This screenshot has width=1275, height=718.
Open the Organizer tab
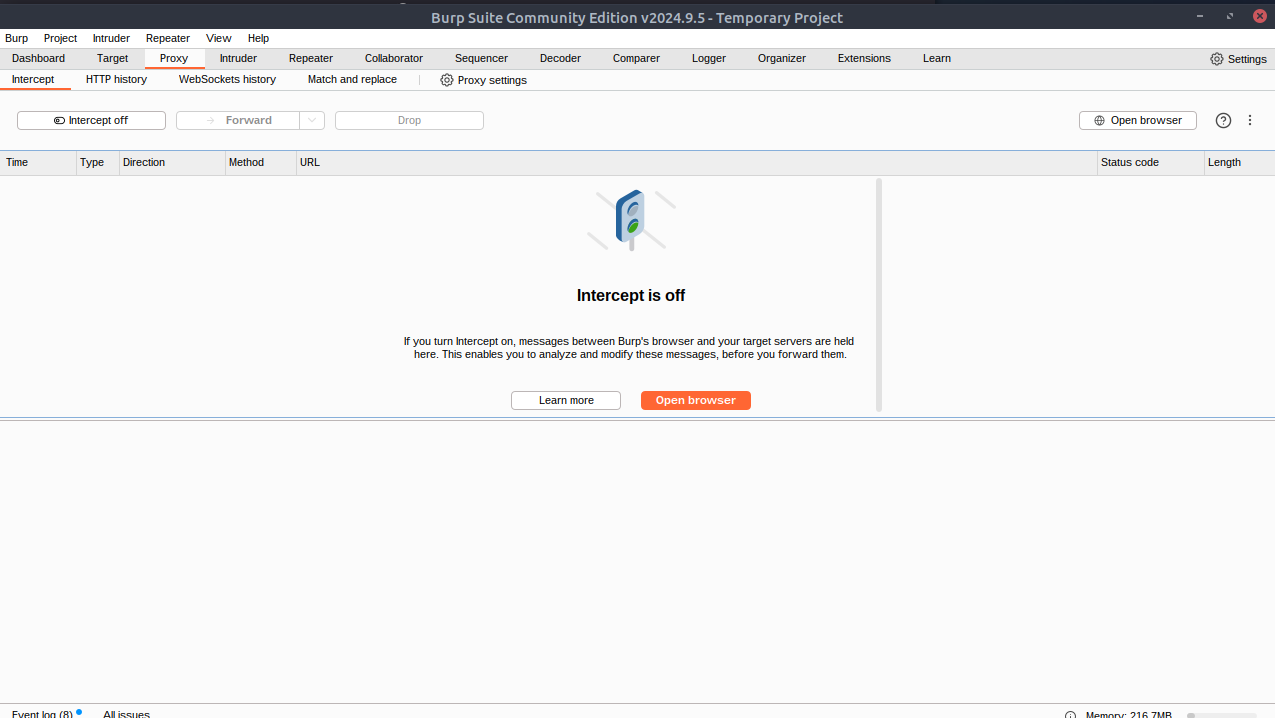tap(782, 58)
